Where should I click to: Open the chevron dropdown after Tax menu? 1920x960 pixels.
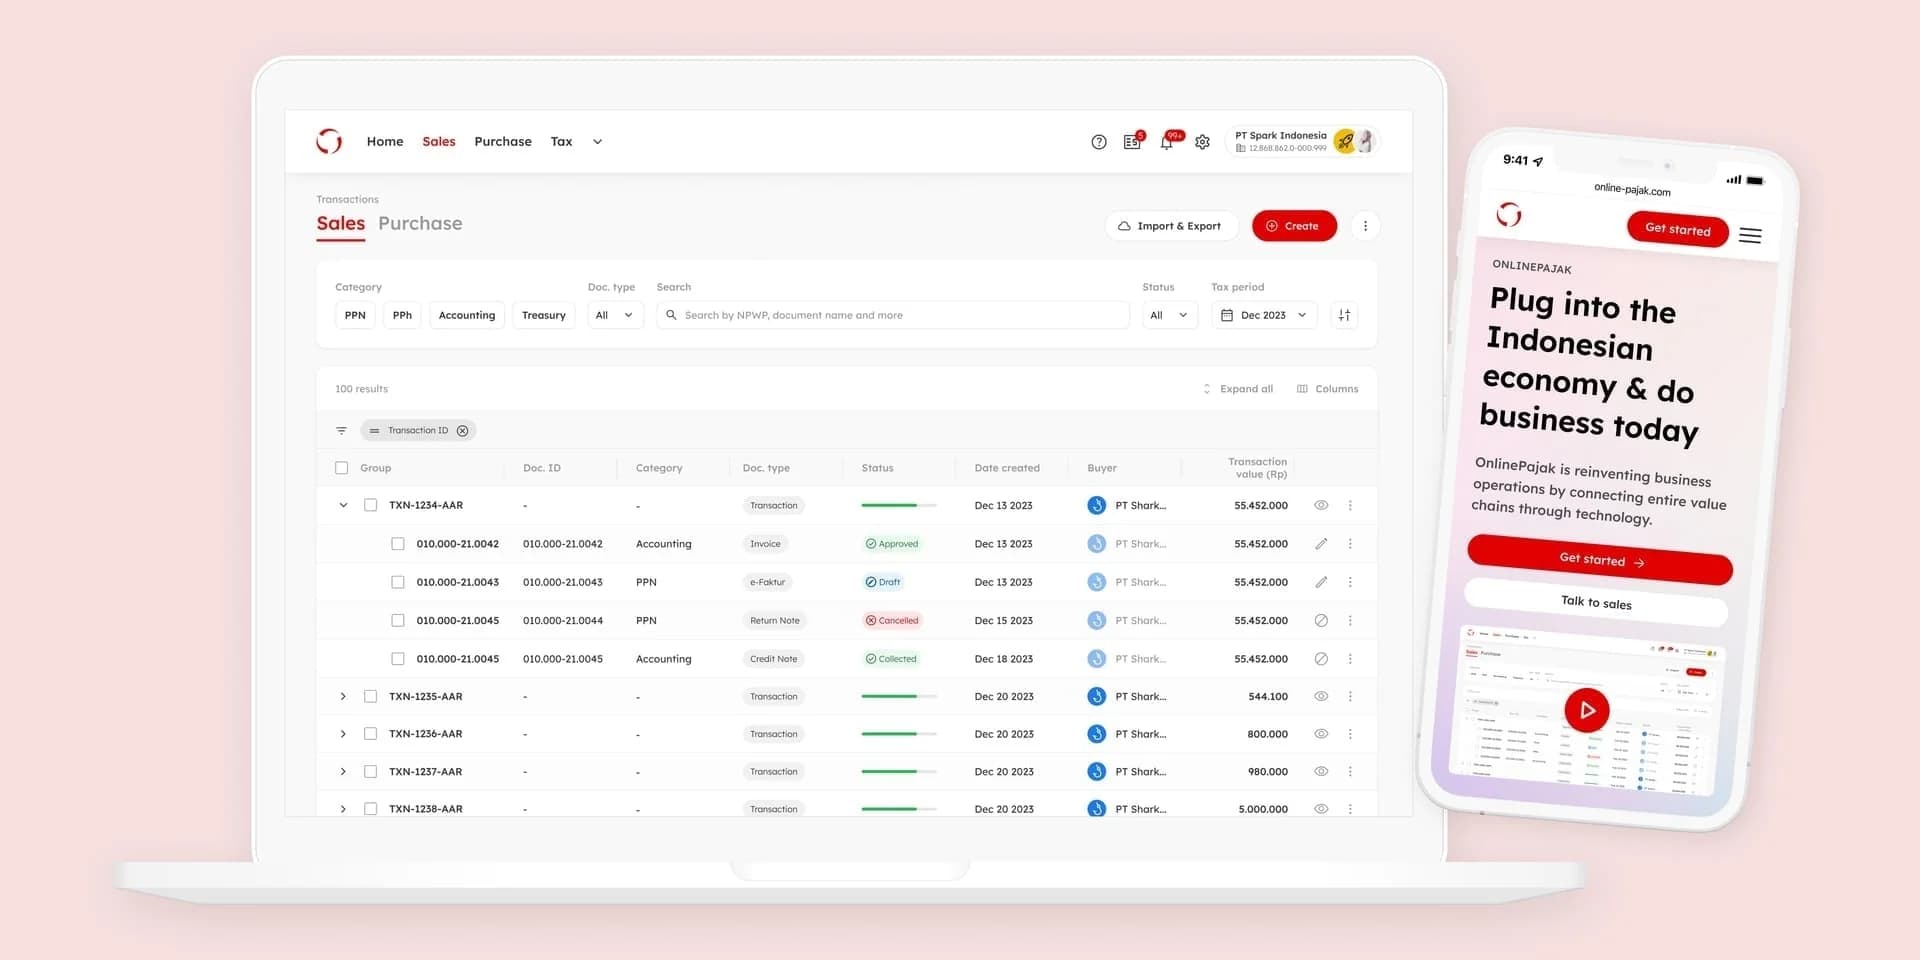[597, 142]
